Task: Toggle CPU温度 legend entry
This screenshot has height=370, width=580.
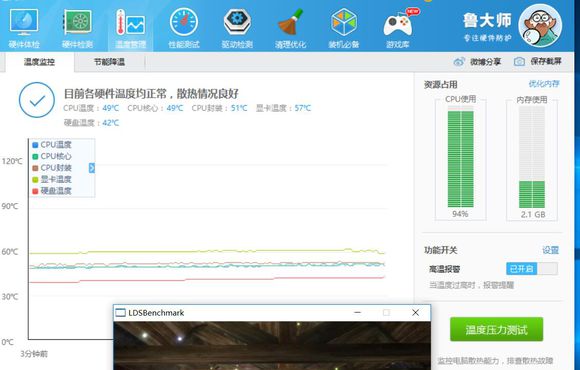Action: [52, 145]
